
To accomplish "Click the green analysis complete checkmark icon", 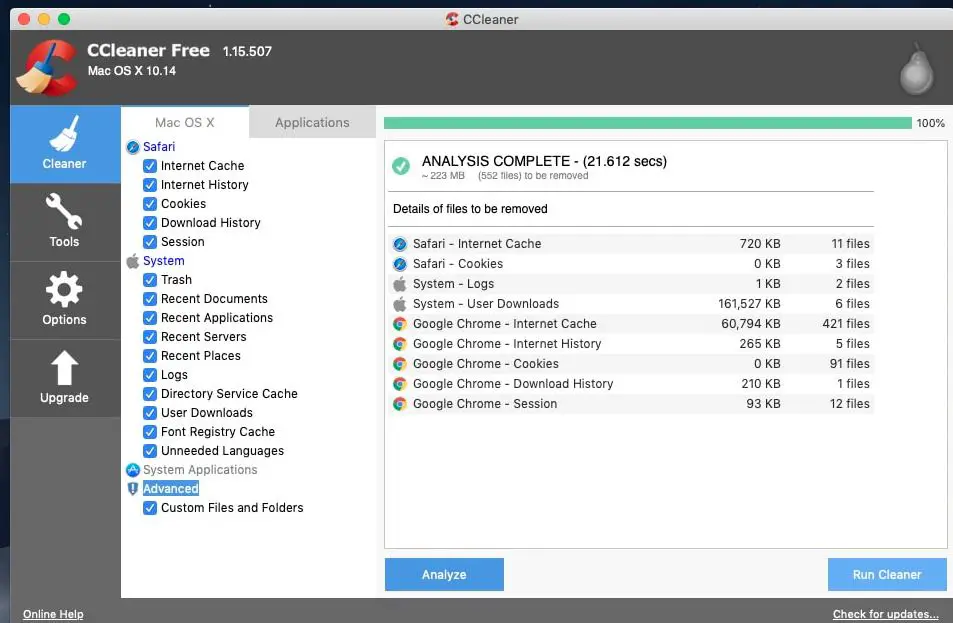I will (x=401, y=165).
